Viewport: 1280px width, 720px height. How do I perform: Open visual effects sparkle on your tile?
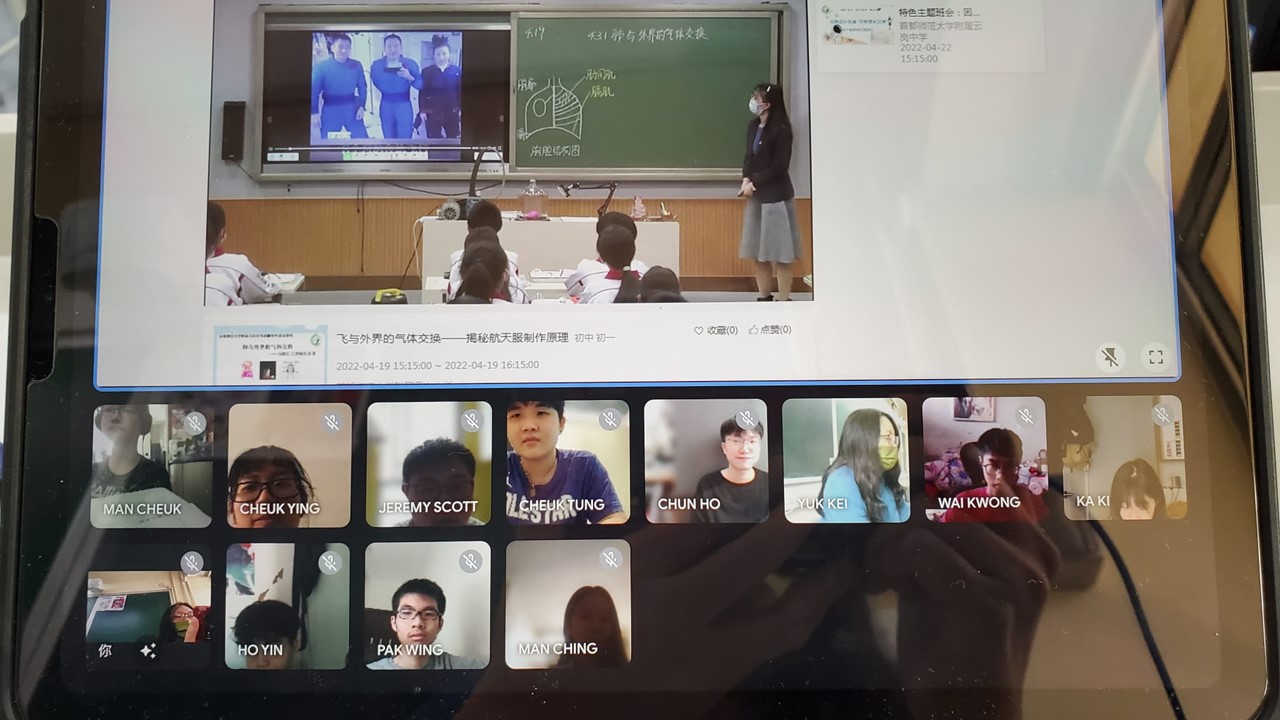pyautogui.click(x=148, y=651)
